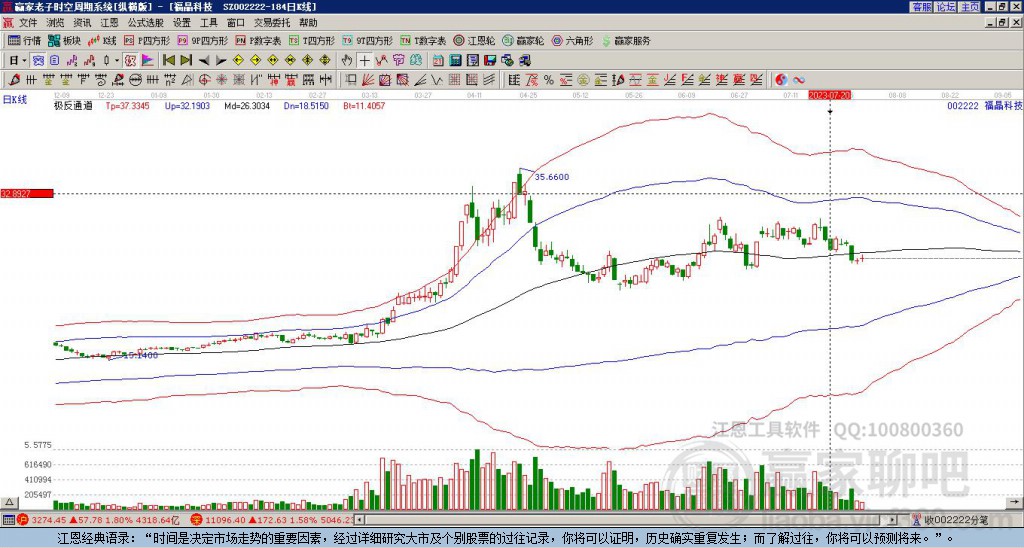Toggle the 权 adjusted-price button
Viewport: 1024px width, 548px height.
coord(130,61)
